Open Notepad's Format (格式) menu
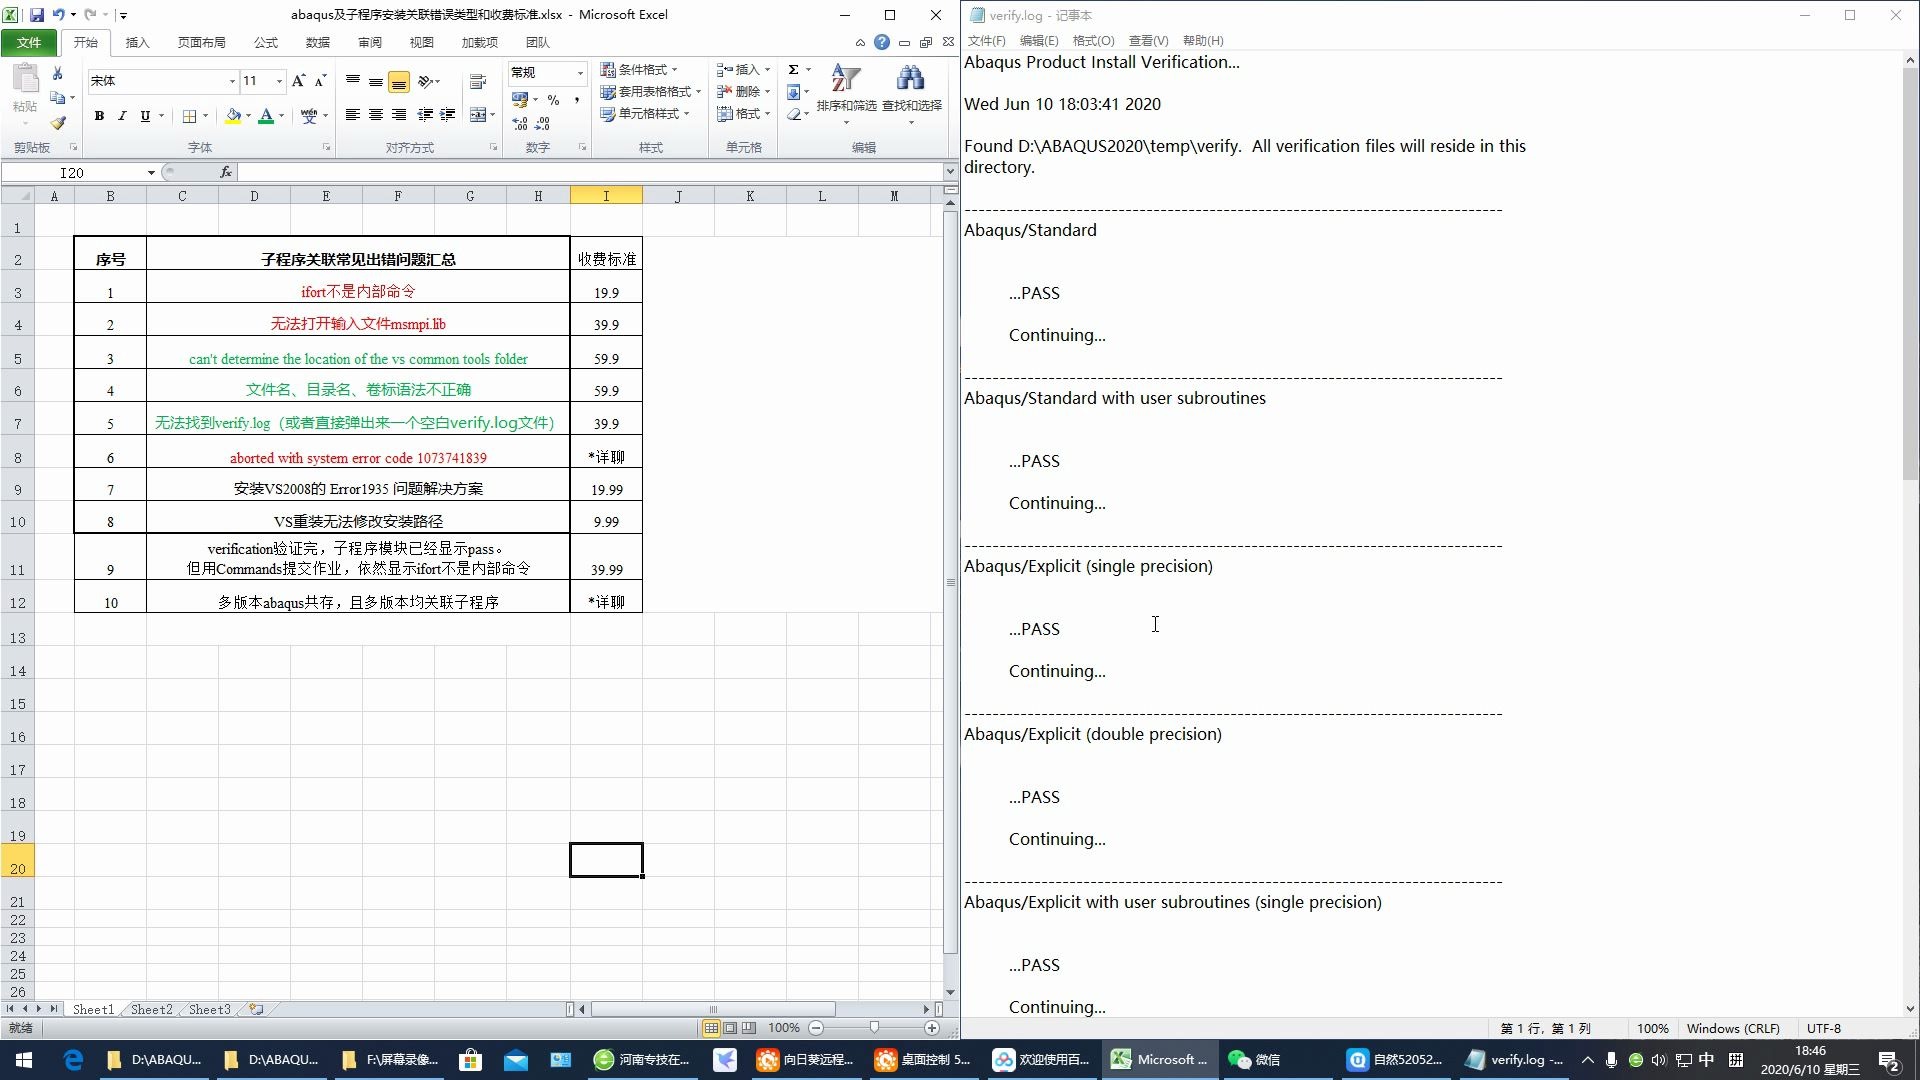1920x1080 pixels. pos(1093,41)
